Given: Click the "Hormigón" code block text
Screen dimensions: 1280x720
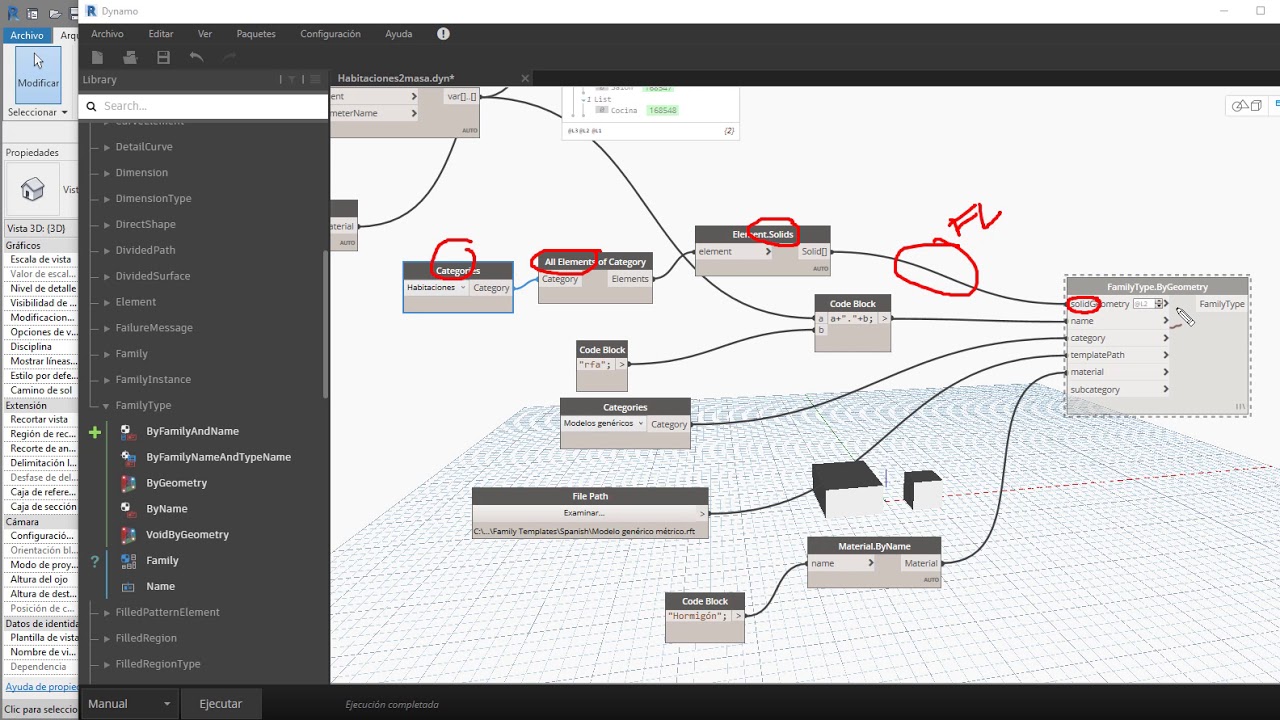Looking at the screenshot, I should coord(698,616).
